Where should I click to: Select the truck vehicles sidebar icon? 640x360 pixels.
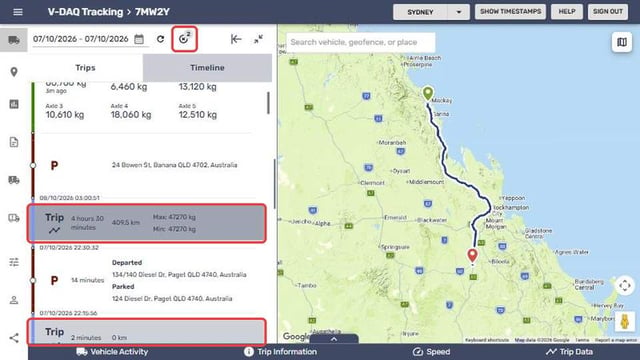tap(14, 40)
